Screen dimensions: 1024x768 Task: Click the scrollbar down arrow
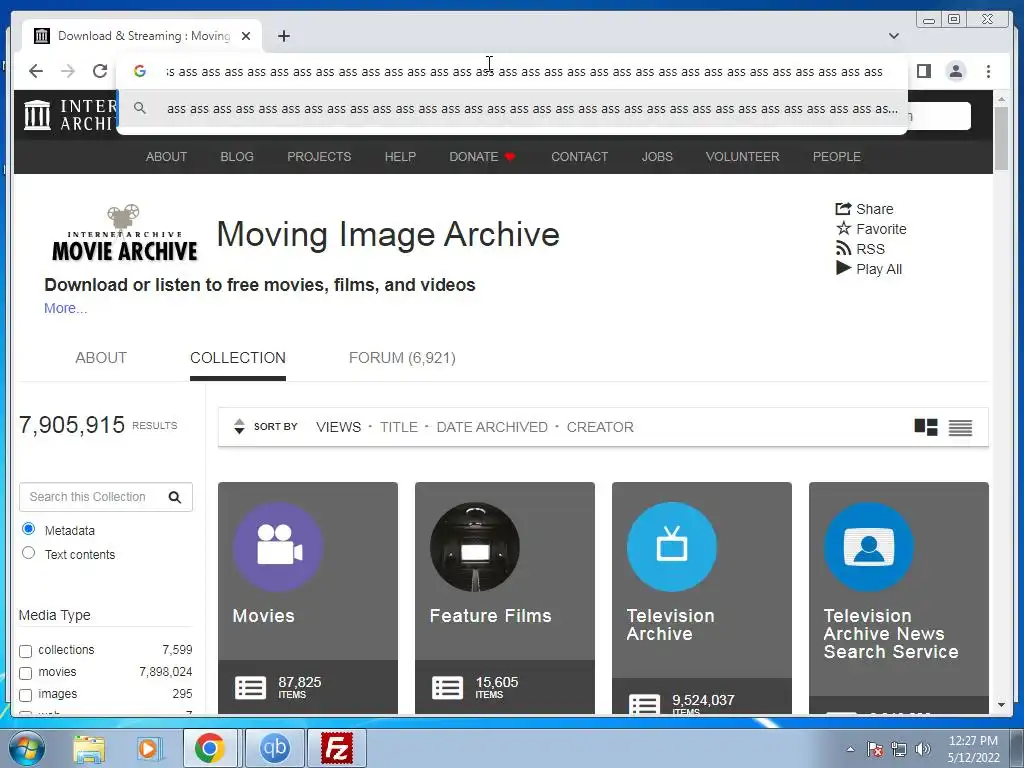1001,705
